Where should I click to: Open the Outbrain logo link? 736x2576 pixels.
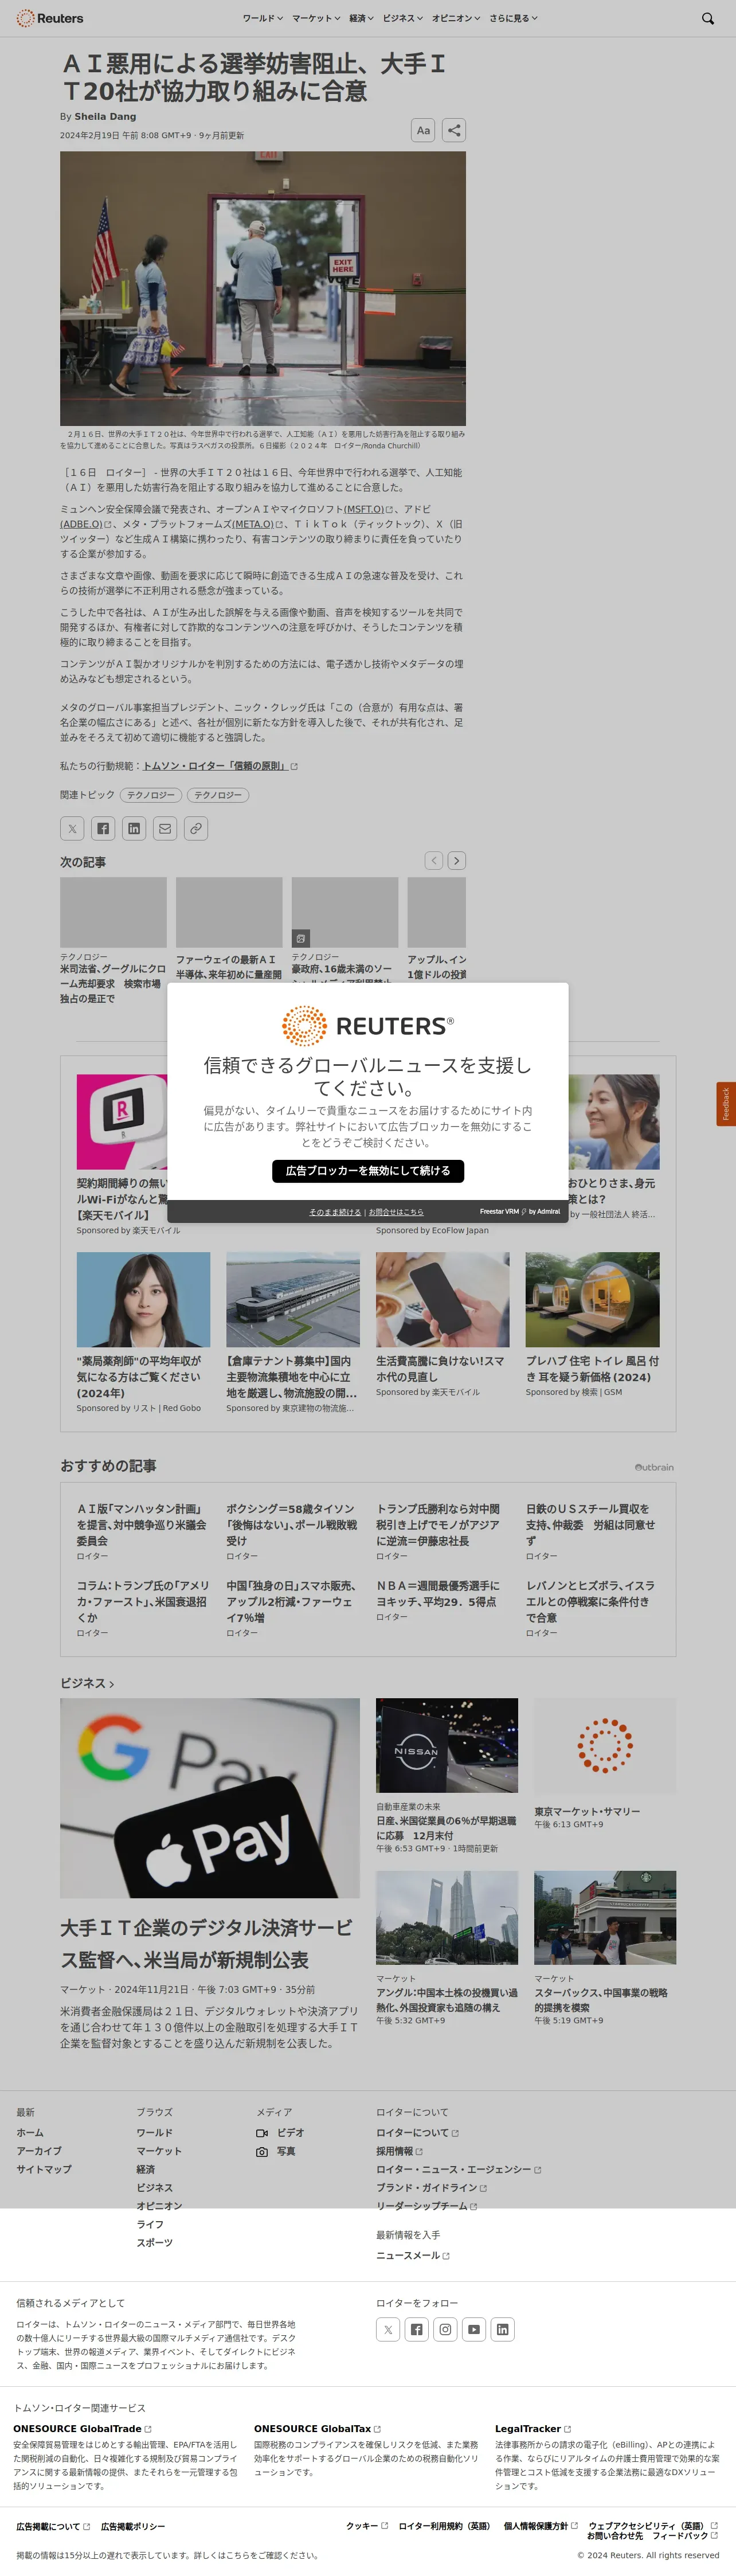[x=654, y=1467]
